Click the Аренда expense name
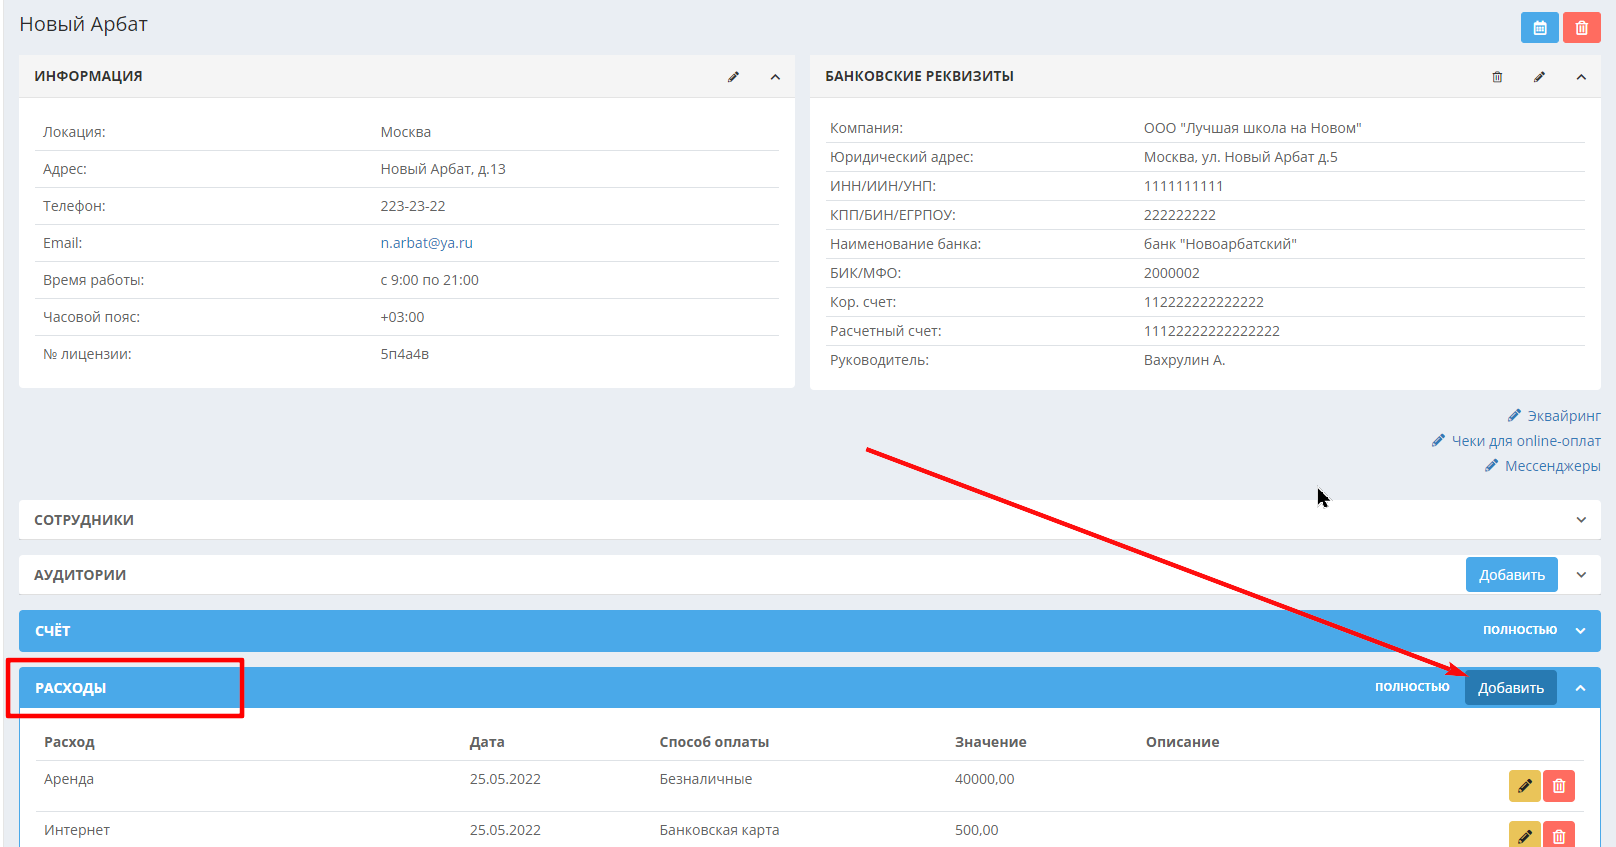 (69, 779)
